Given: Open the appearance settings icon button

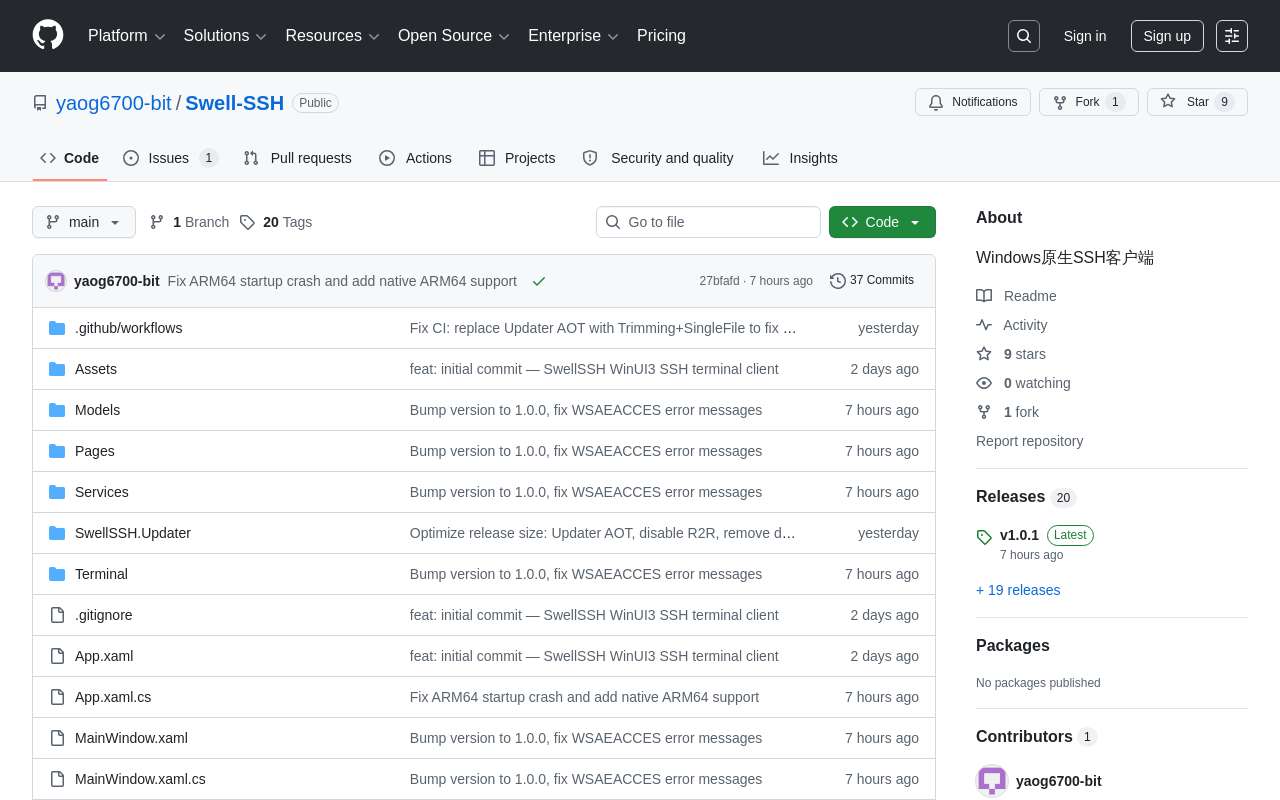Looking at the screenshot, I should (x=1232, y=36).
